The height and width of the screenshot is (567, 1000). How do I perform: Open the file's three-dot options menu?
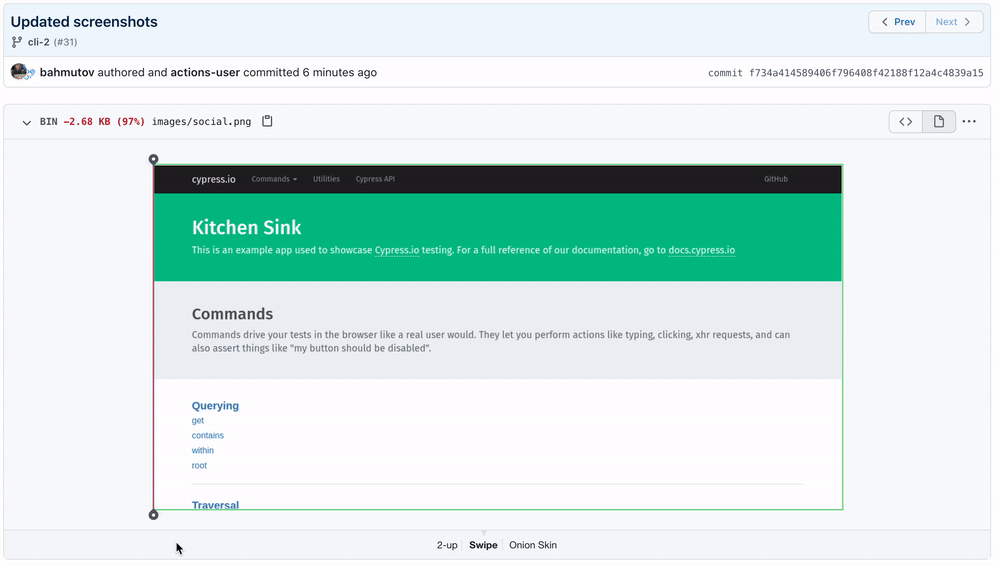tap(969, 122)
